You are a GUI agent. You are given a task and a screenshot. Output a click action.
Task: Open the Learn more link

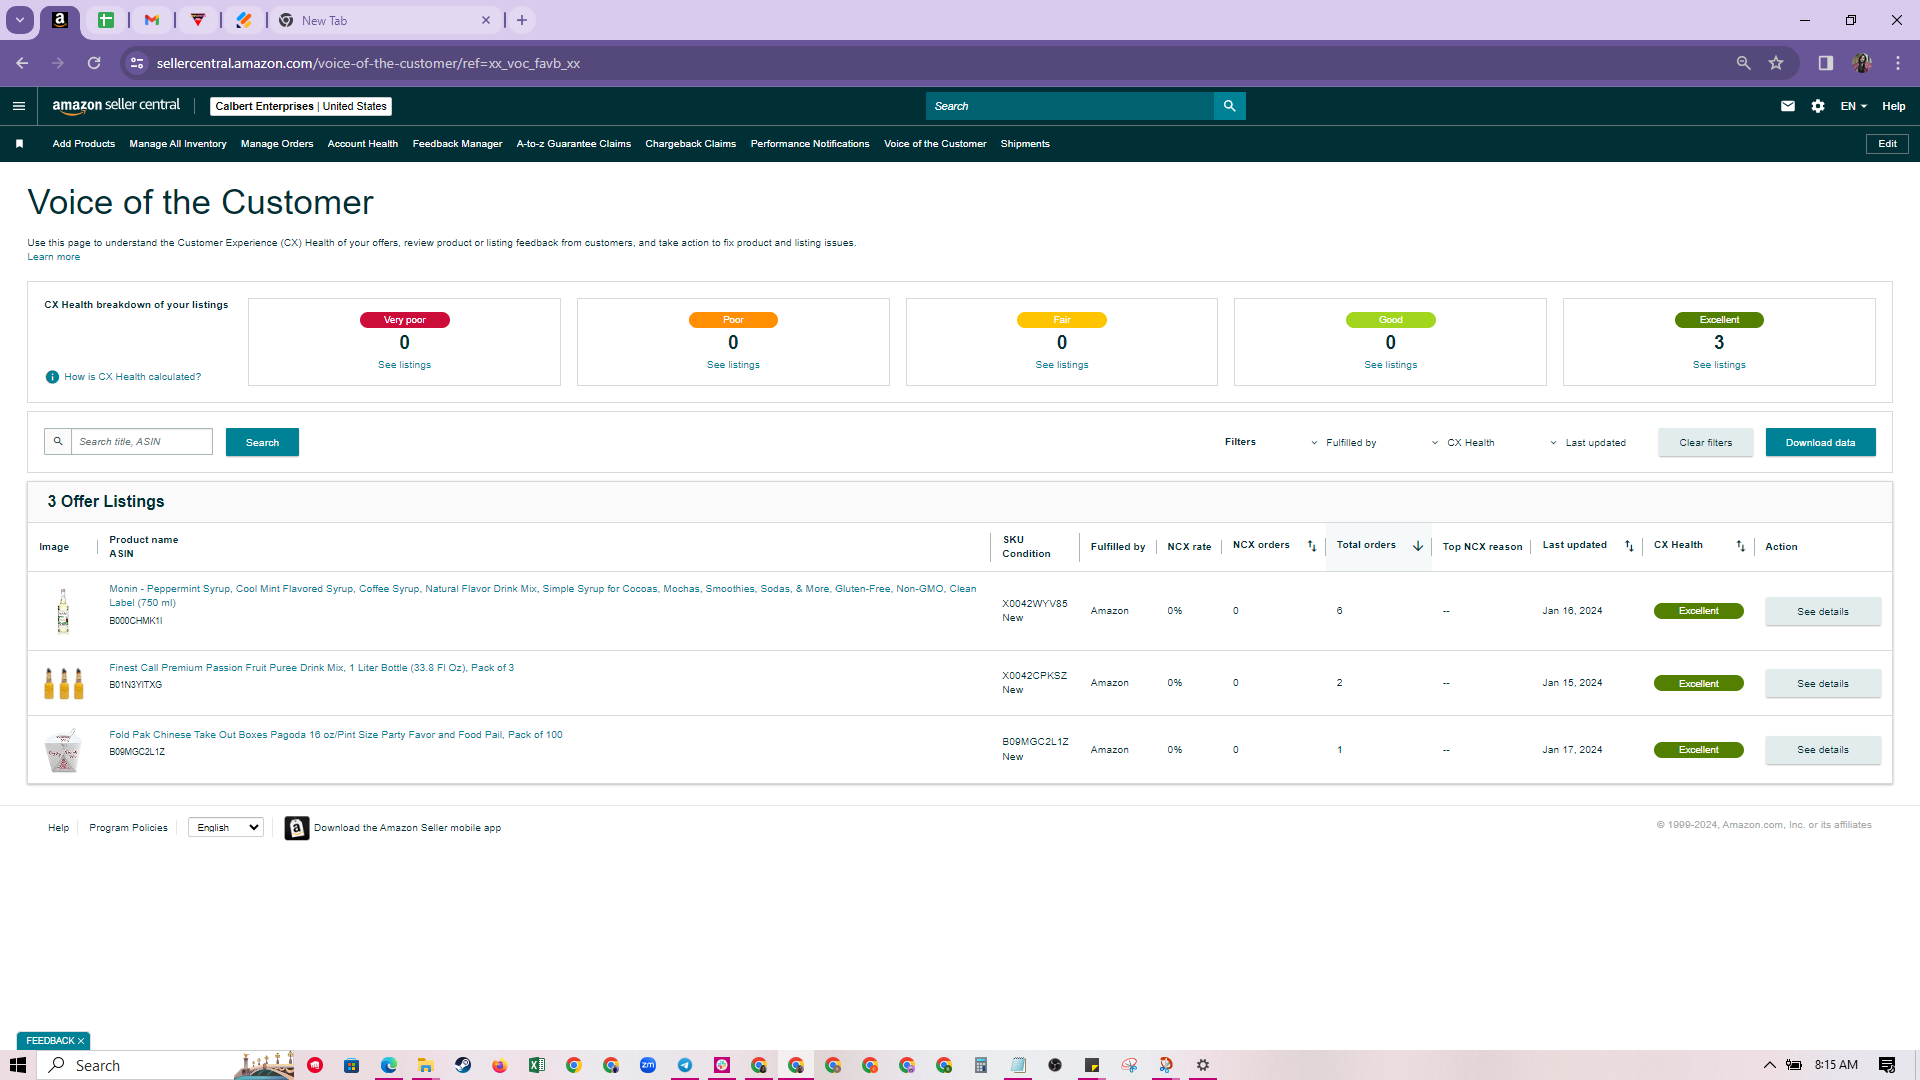(54, 257)
